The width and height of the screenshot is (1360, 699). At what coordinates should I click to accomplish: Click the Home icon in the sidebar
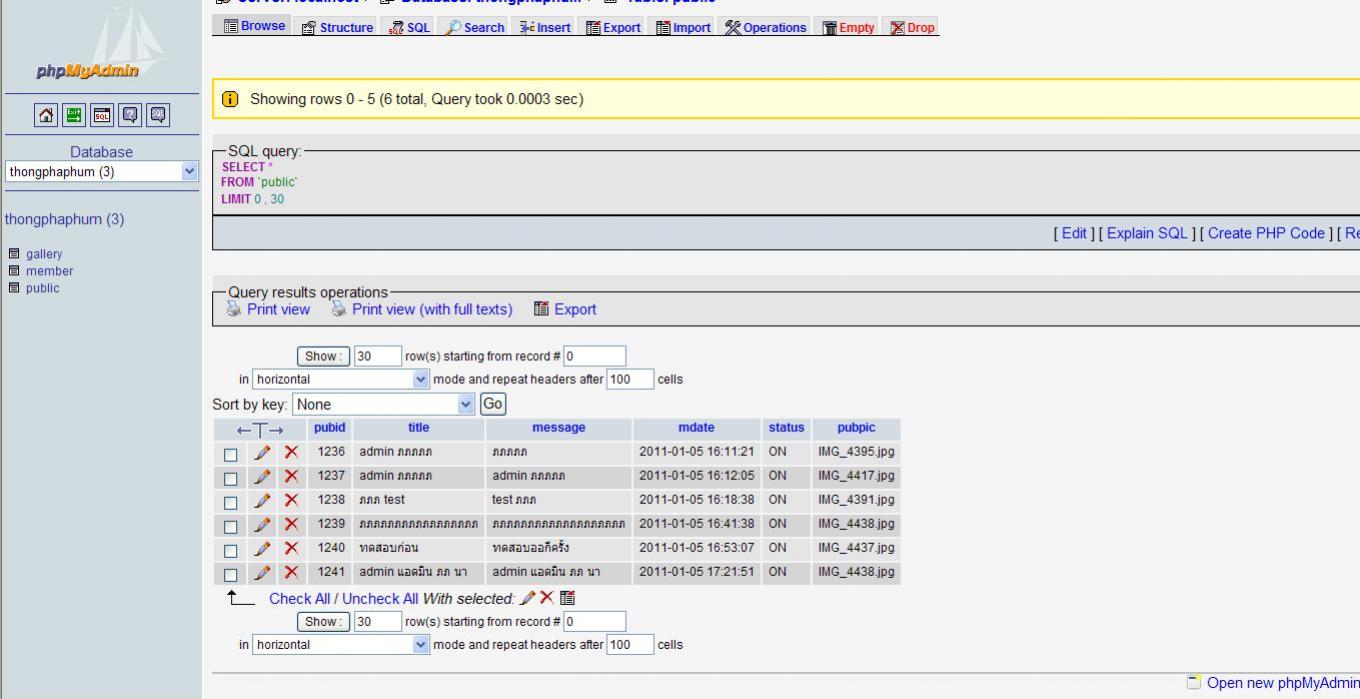click(x=46, y=115)
